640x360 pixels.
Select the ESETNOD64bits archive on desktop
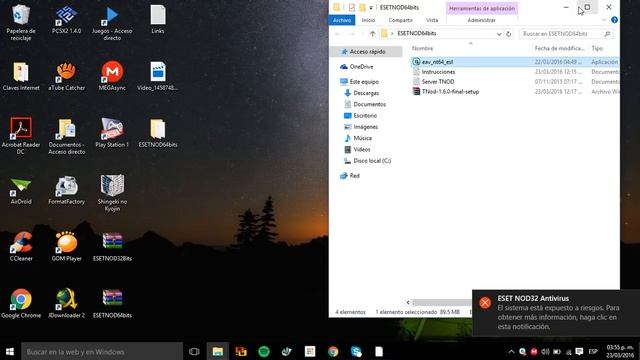112,303
